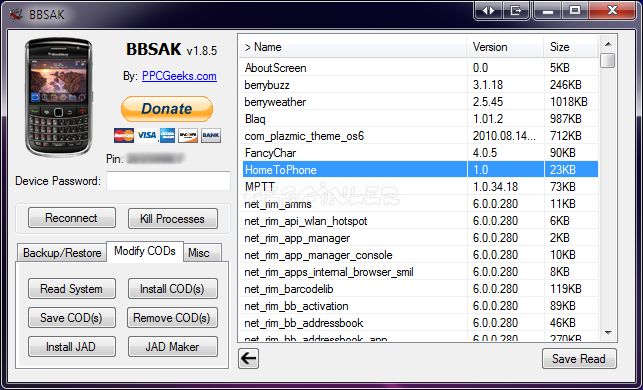The width and height of the screenshot is (643, 390).
Task: Click the BBSAK app icon in title bar
Action: point(16,14)
